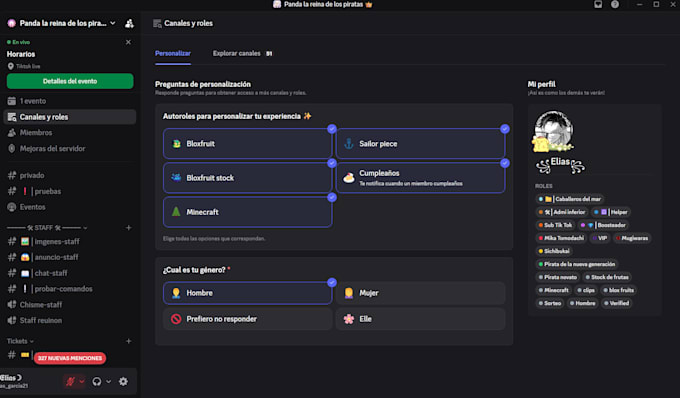Click the Admi inferior role tag
This screenshot has width=680, height=398.
click(562, 212)
